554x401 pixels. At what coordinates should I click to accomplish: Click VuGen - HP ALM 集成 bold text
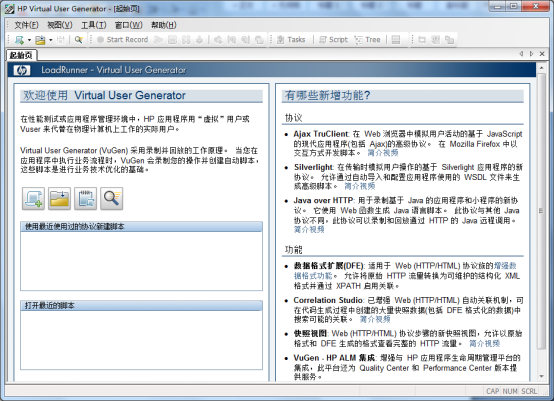click(x=334, y=358)
